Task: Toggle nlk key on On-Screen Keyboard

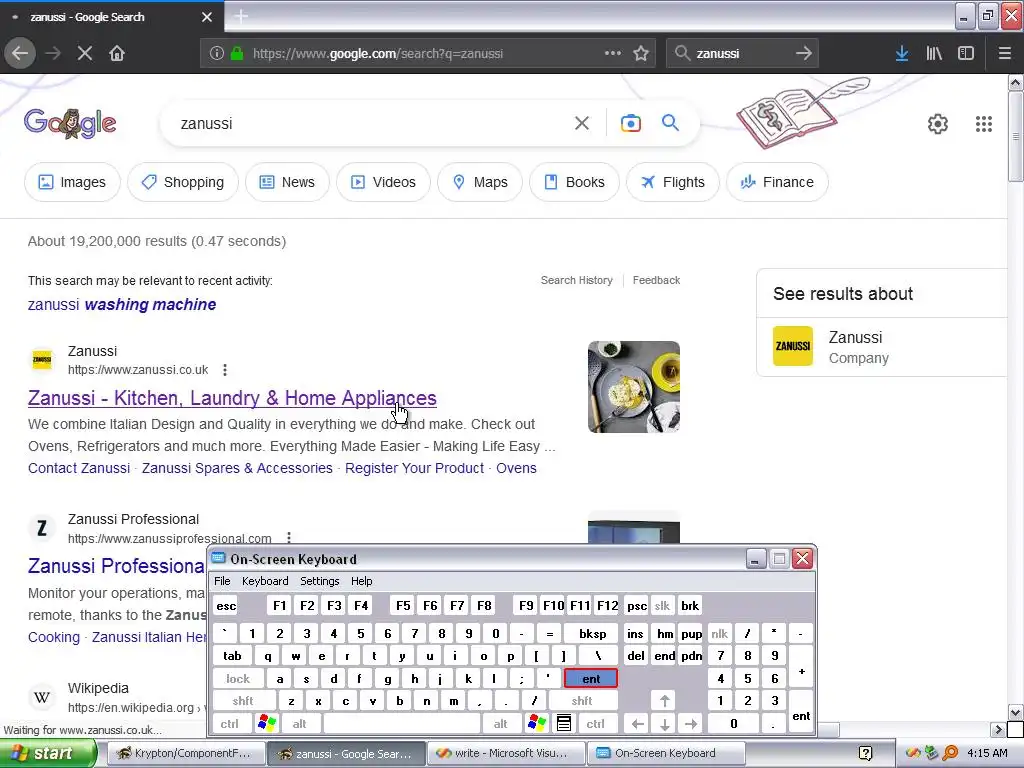Action: pyautogui.click(x=720, y=633)
